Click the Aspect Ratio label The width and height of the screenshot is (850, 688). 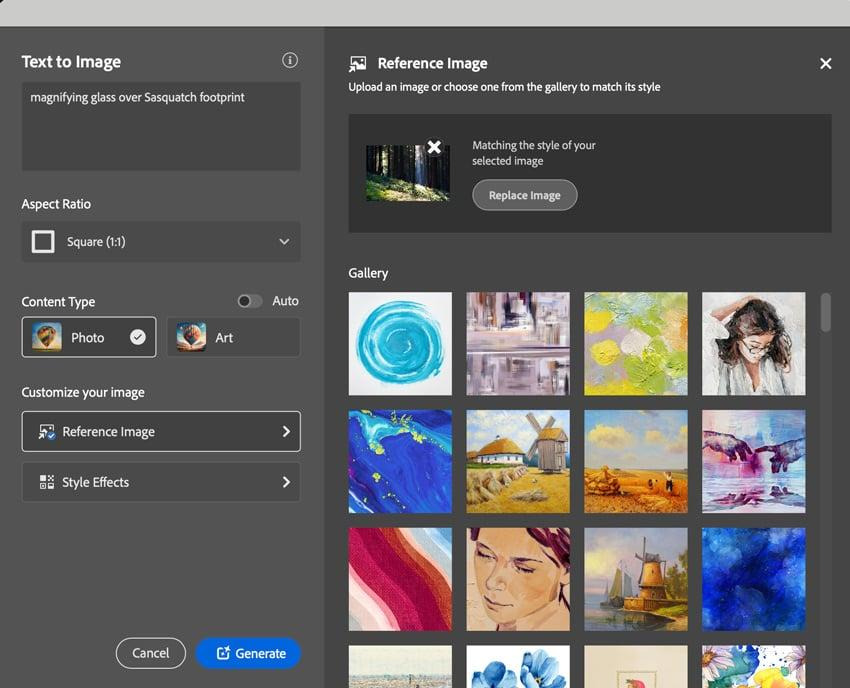tap(56, 204)
